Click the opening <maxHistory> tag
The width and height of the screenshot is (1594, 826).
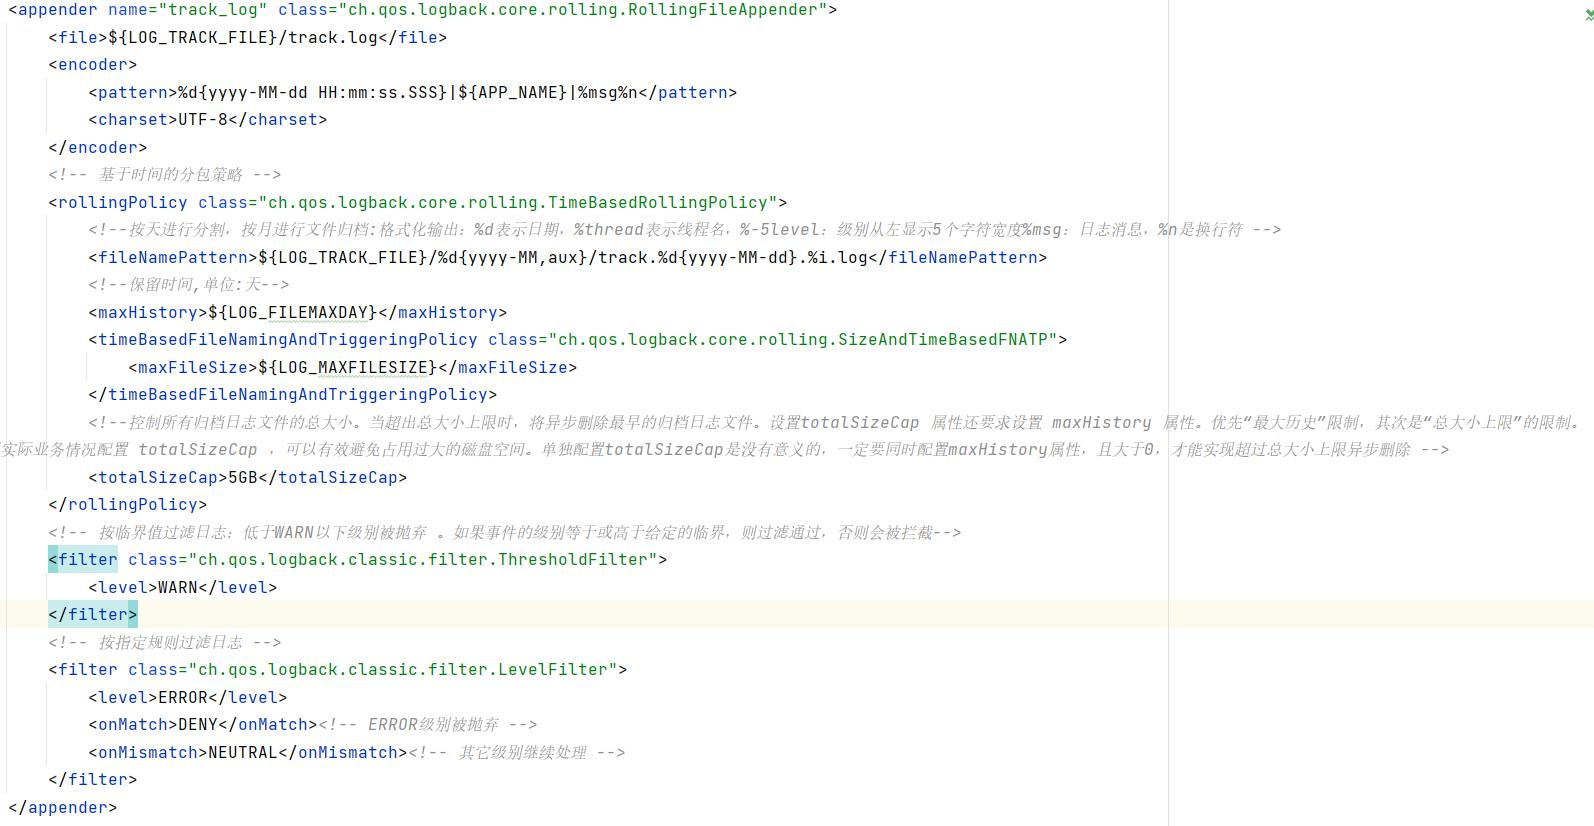tap(148, 312)
